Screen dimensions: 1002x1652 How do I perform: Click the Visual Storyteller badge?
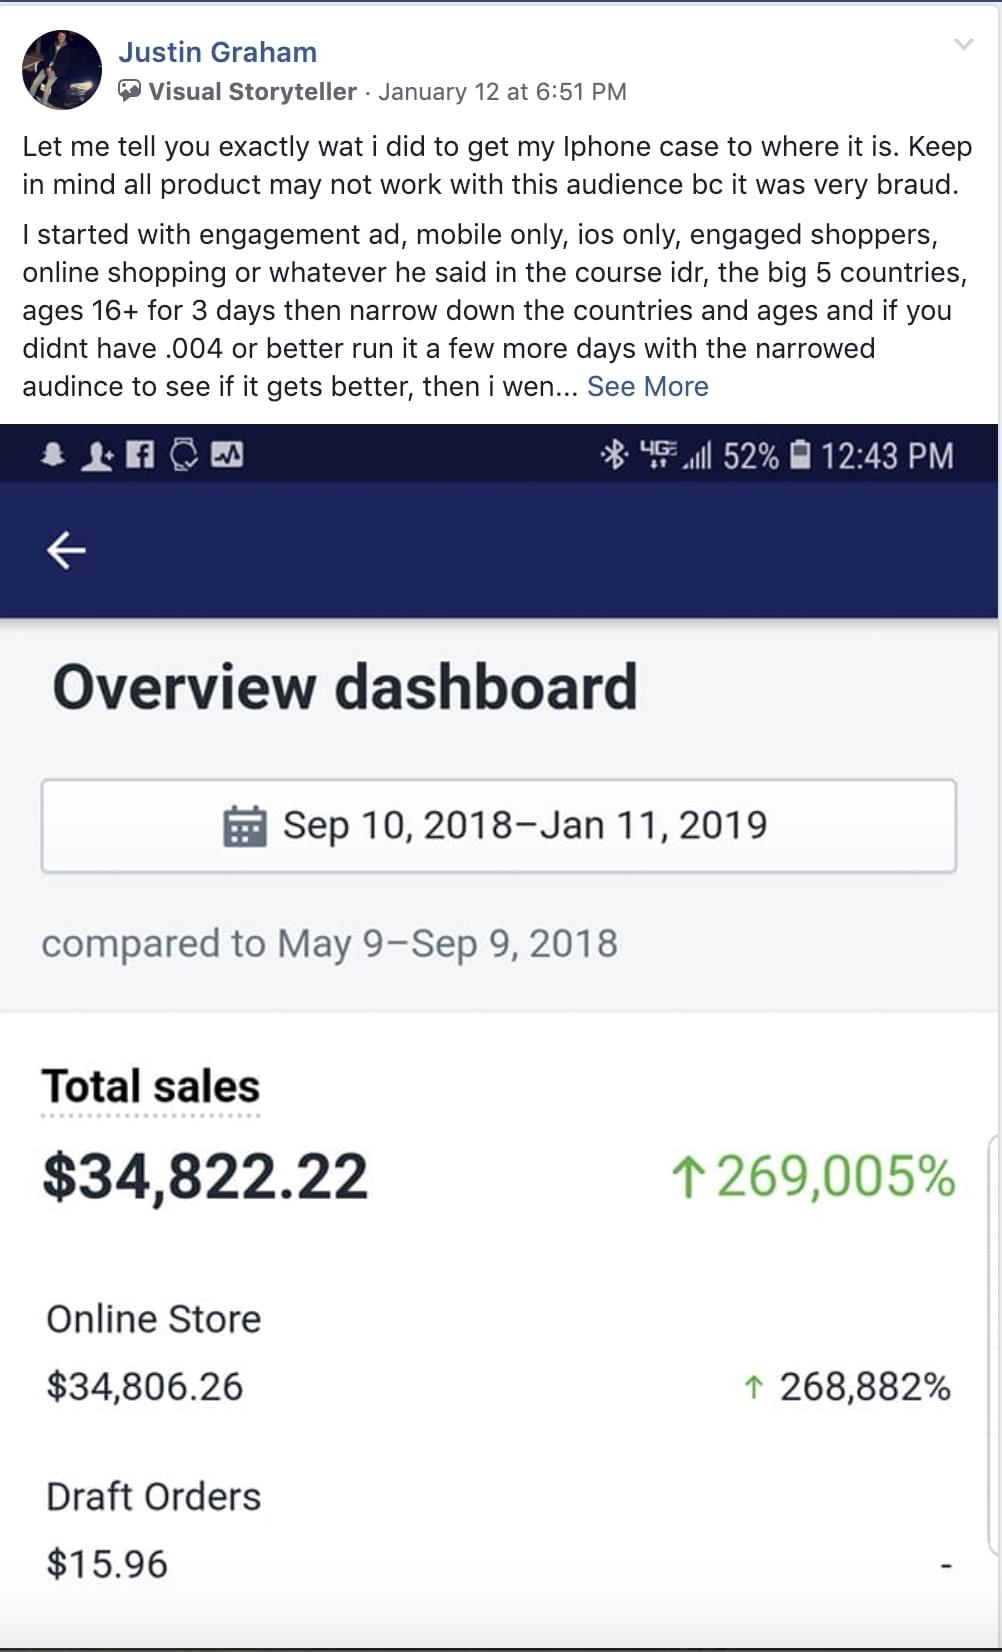(238, 92)
